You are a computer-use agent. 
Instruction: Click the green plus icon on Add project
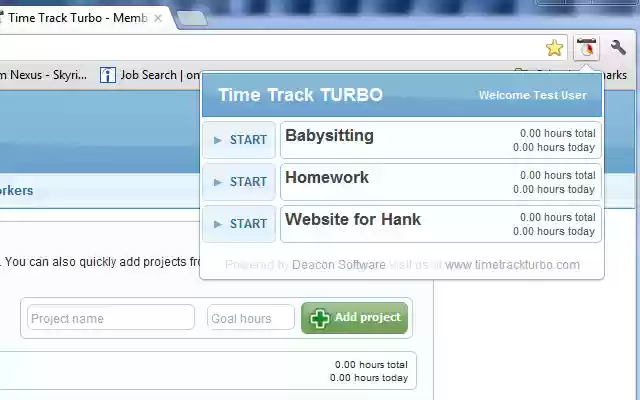[x=320, y=318]
